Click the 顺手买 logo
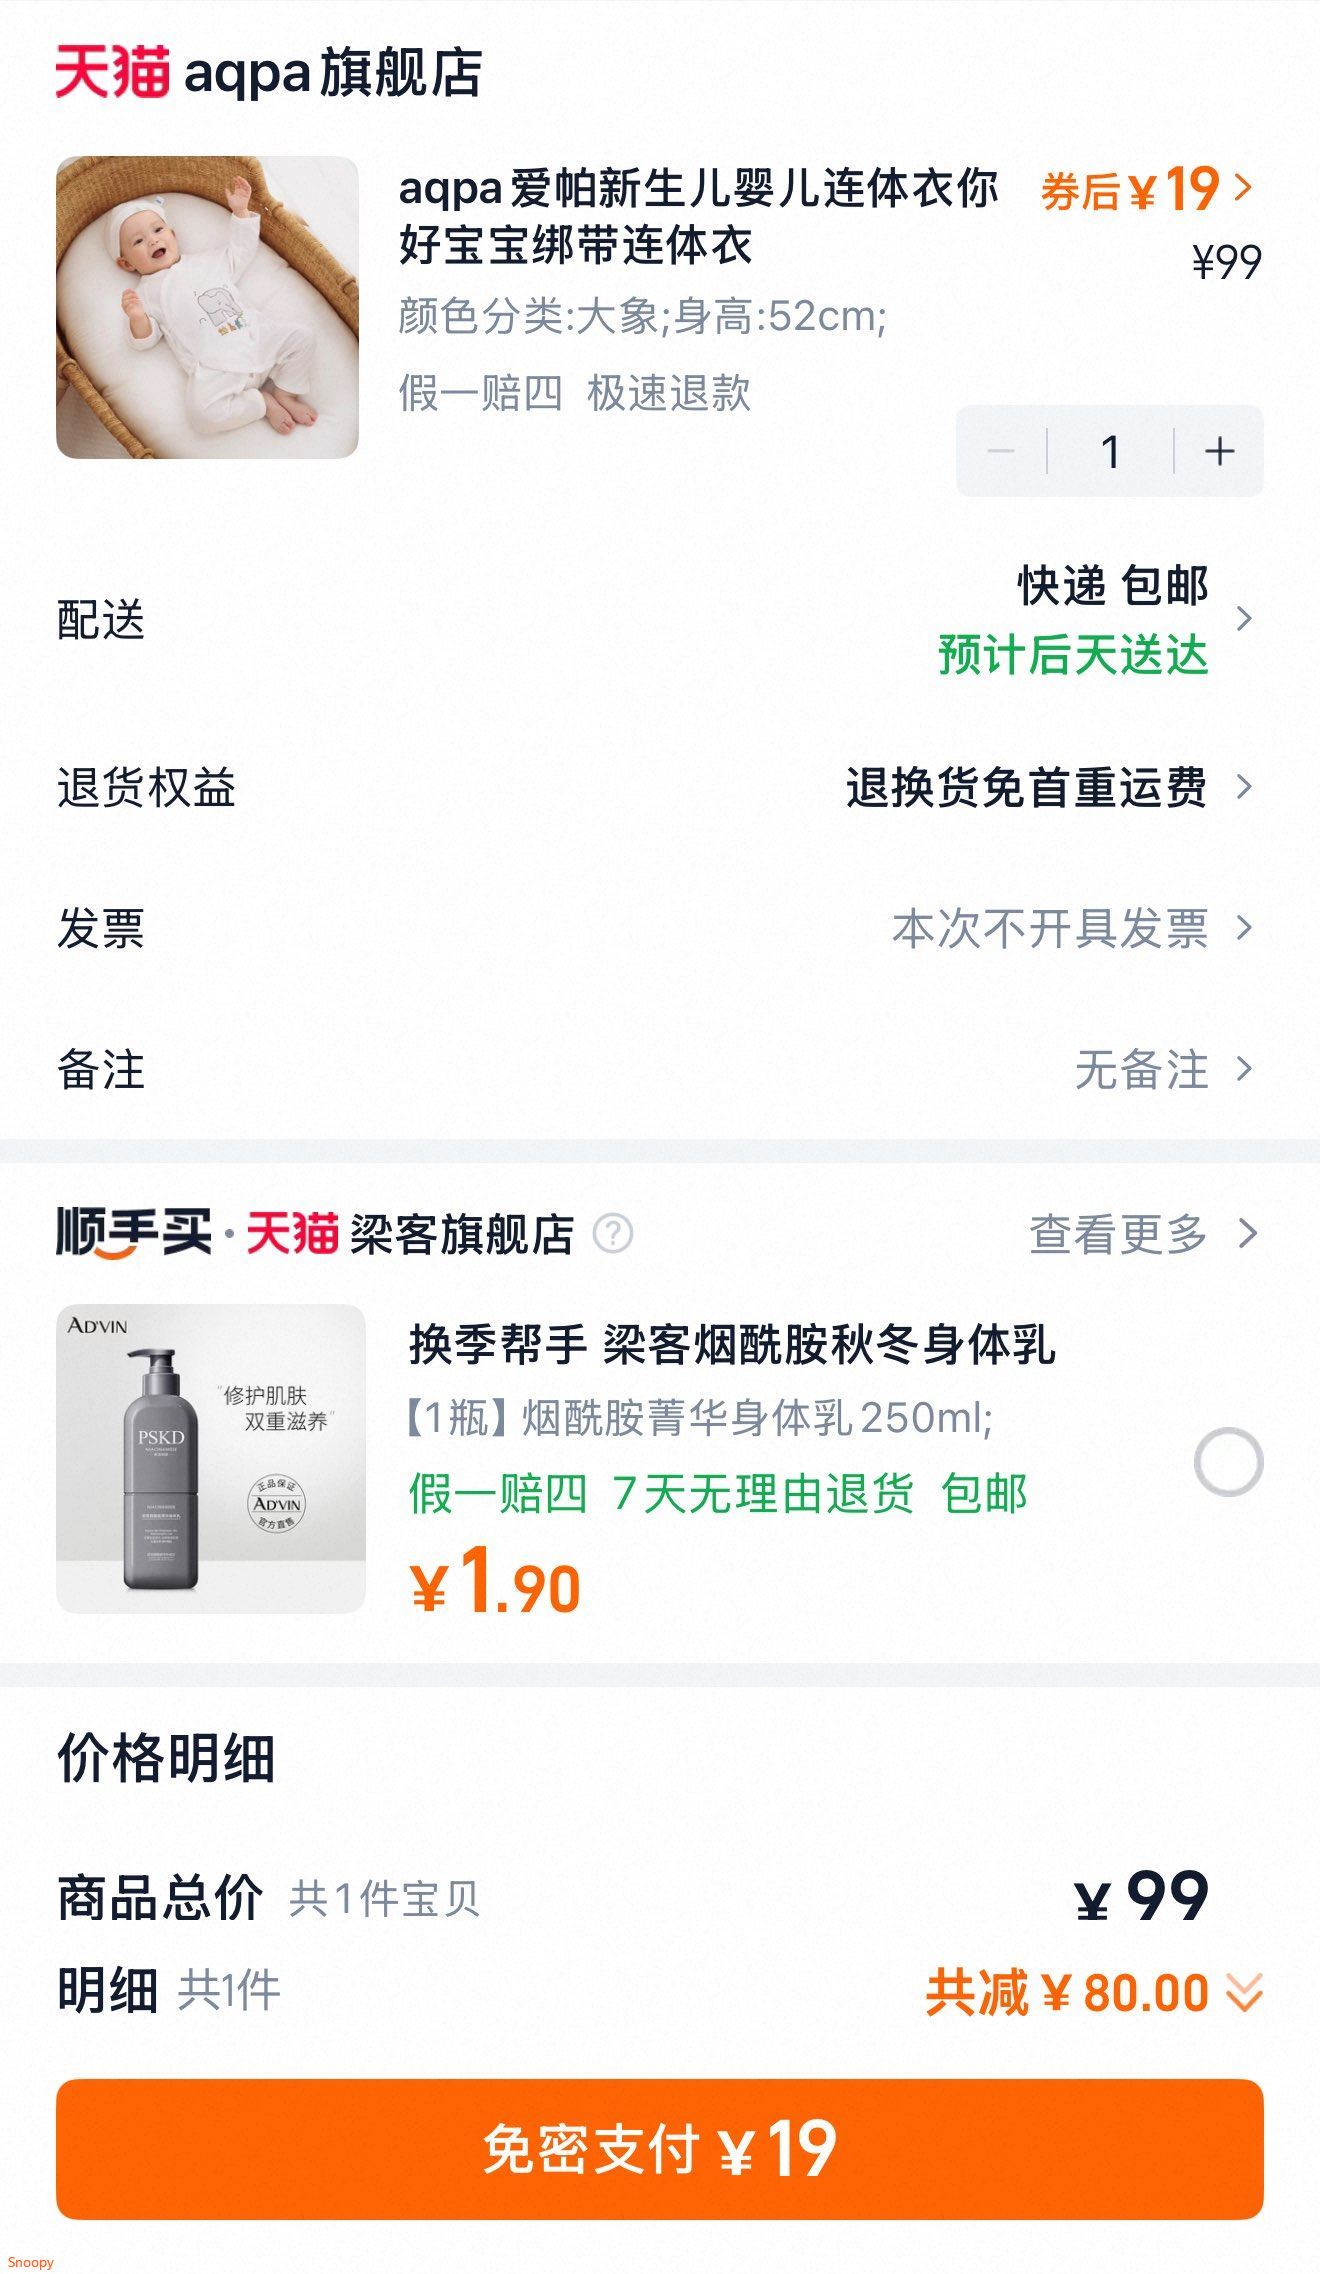Screen dimensions: 1320x2274 (x=134, y=1232)
